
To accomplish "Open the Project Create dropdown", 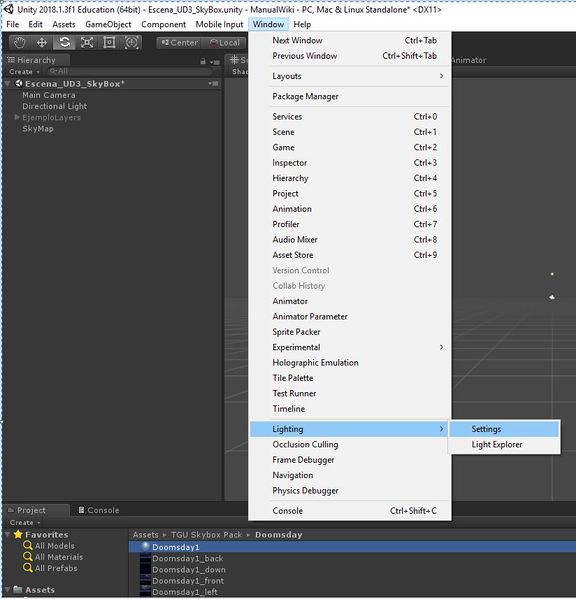I will point(25,522).
